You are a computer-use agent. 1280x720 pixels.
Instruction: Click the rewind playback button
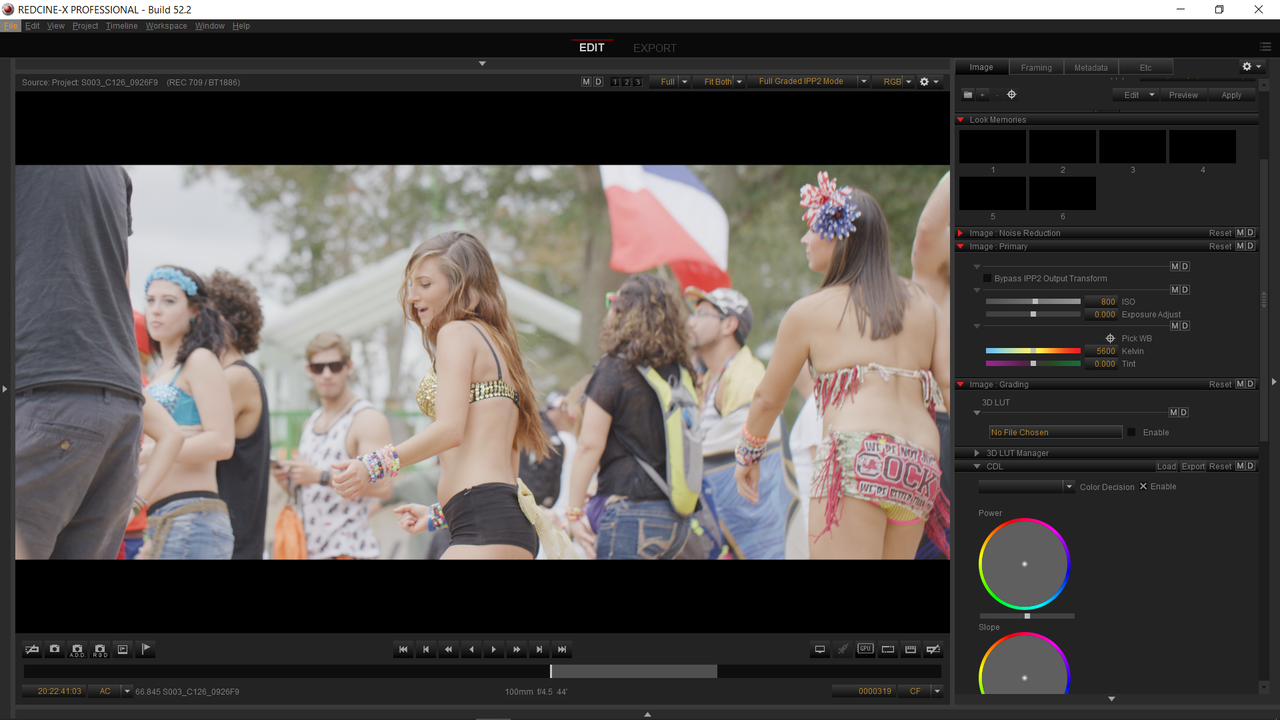tap(449, 649)
